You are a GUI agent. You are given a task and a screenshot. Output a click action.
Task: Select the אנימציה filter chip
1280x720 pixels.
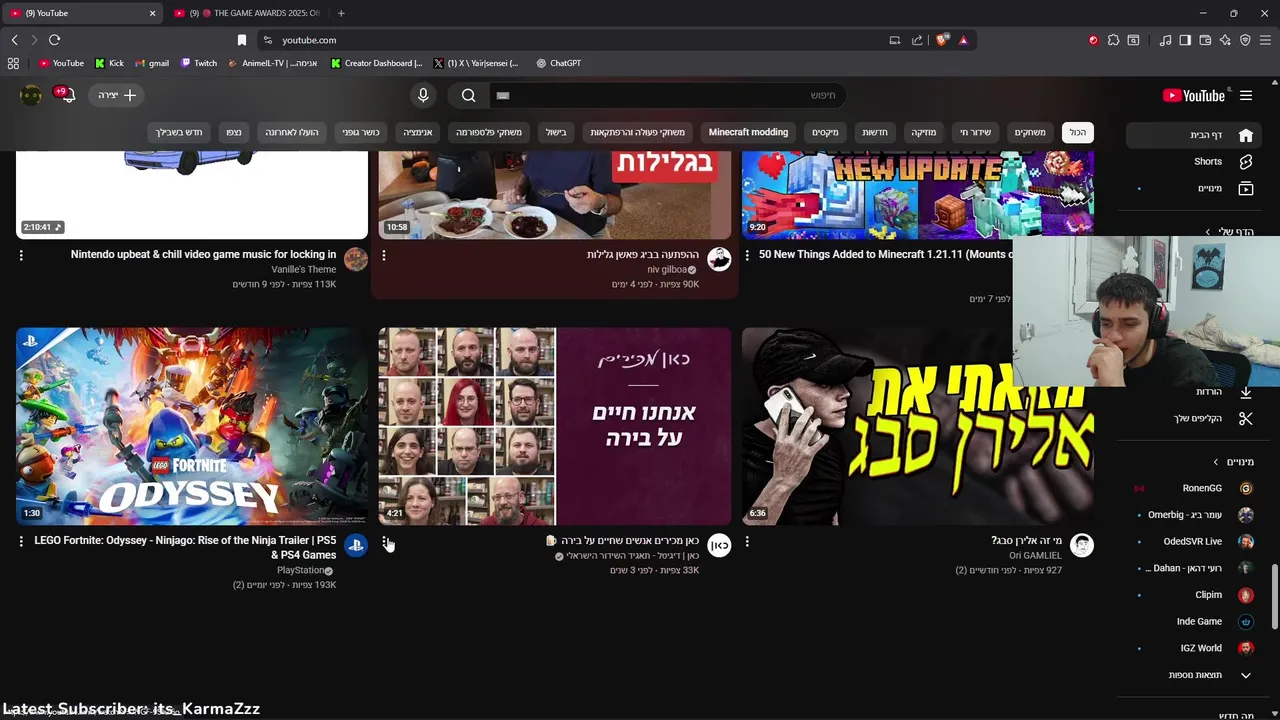[x=418, y=132]
